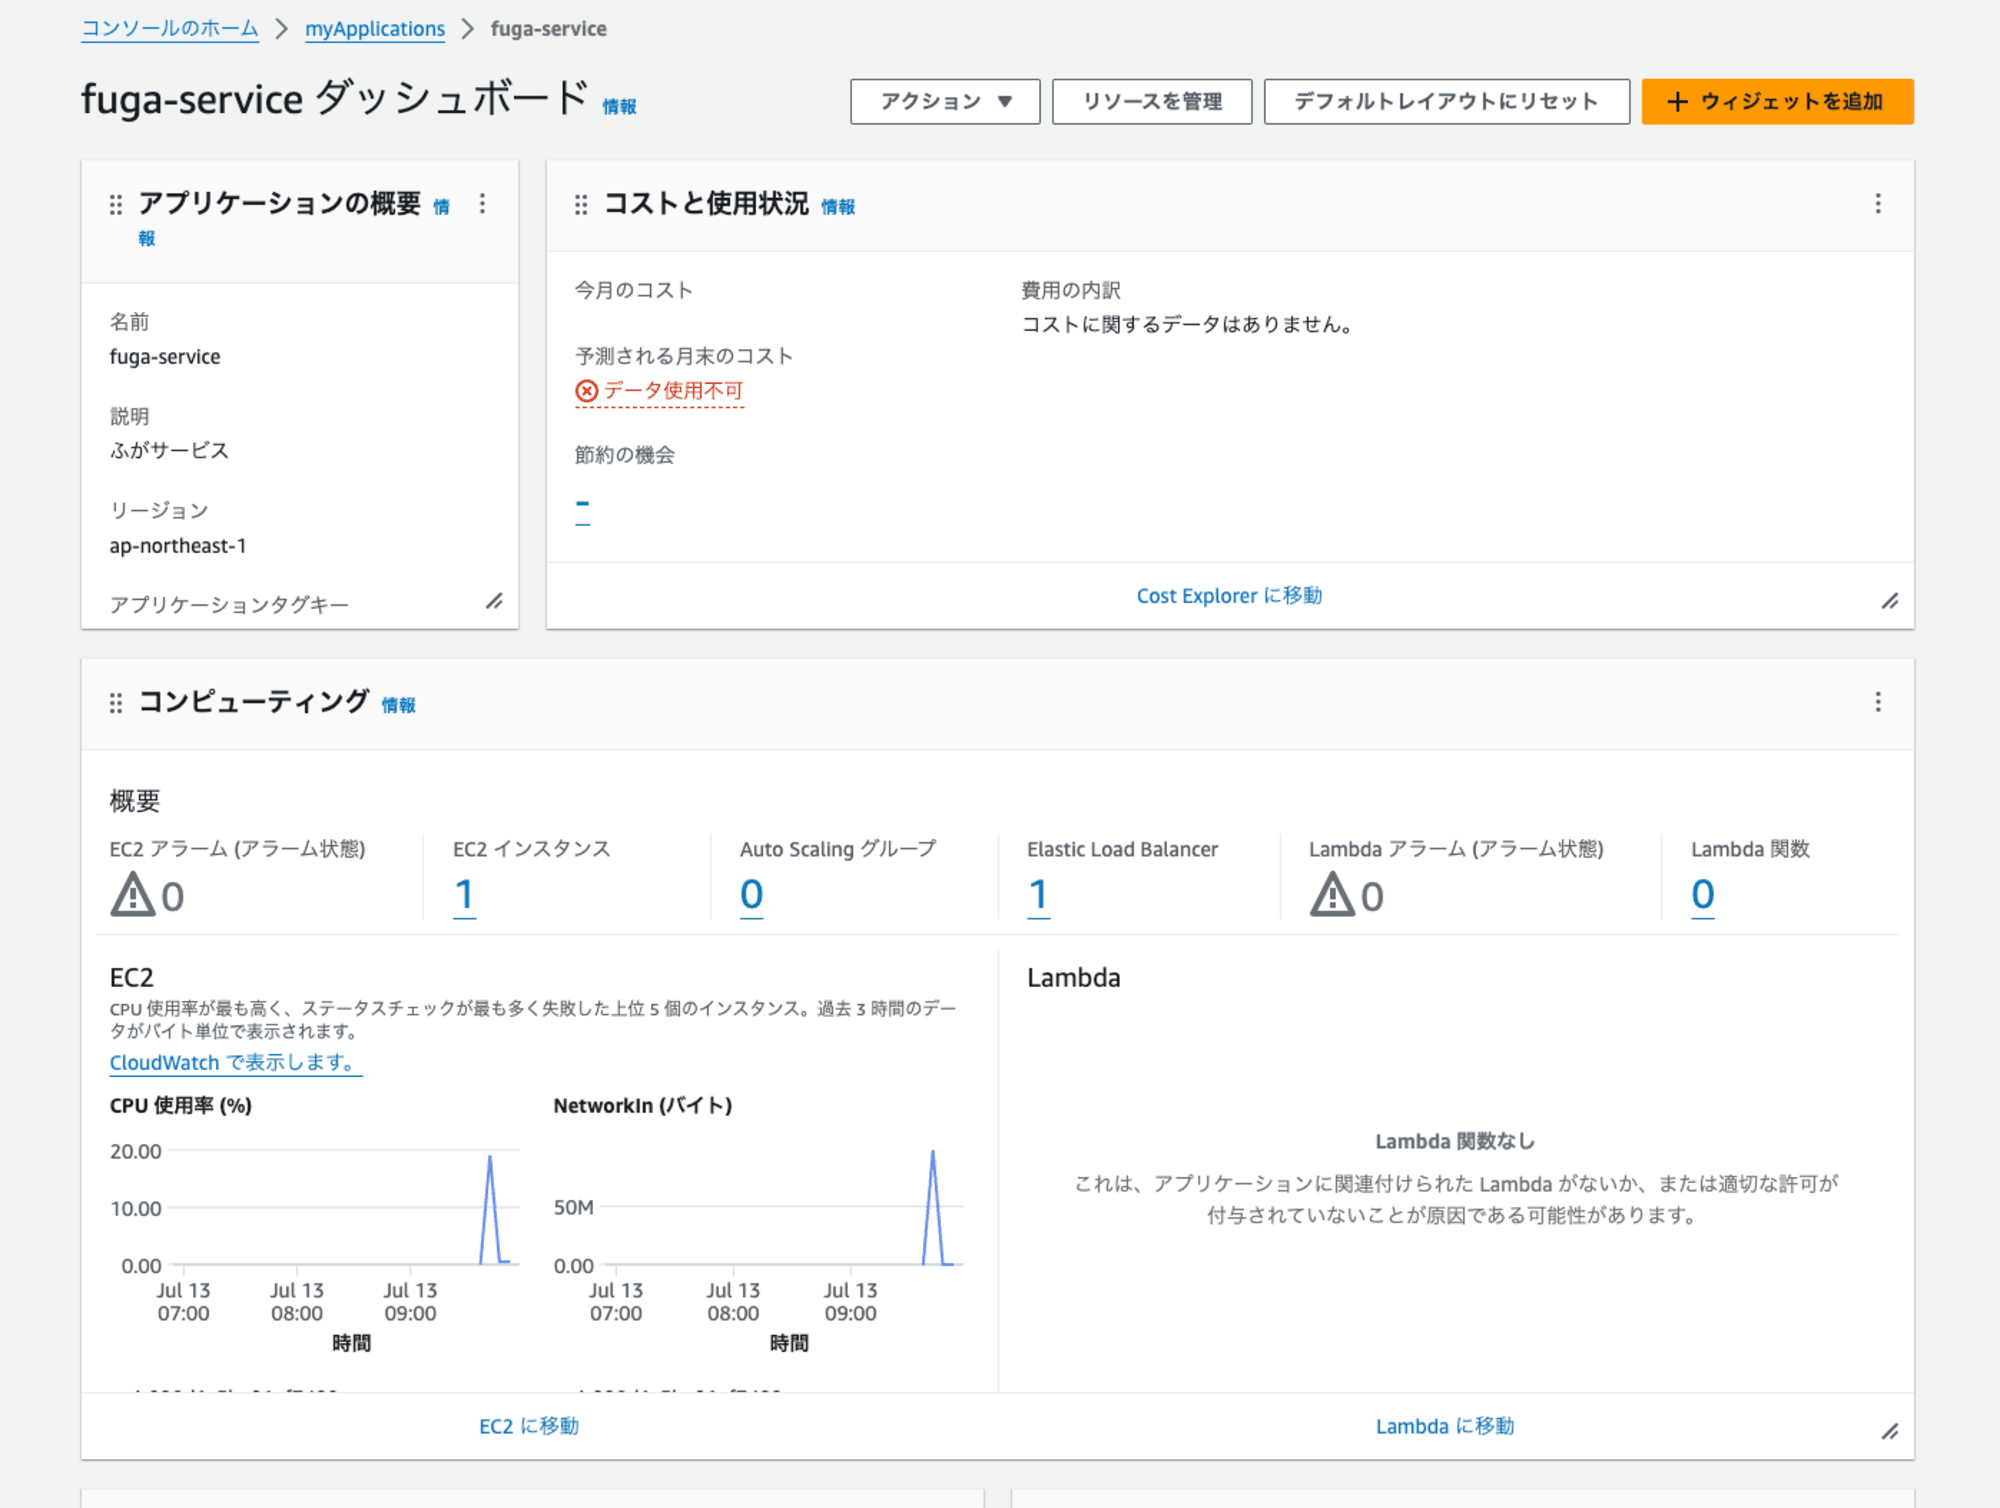Click ウィジェットを追加 button
Viewport: 2000px width, 1508px height.
[x=1777, y=102]
